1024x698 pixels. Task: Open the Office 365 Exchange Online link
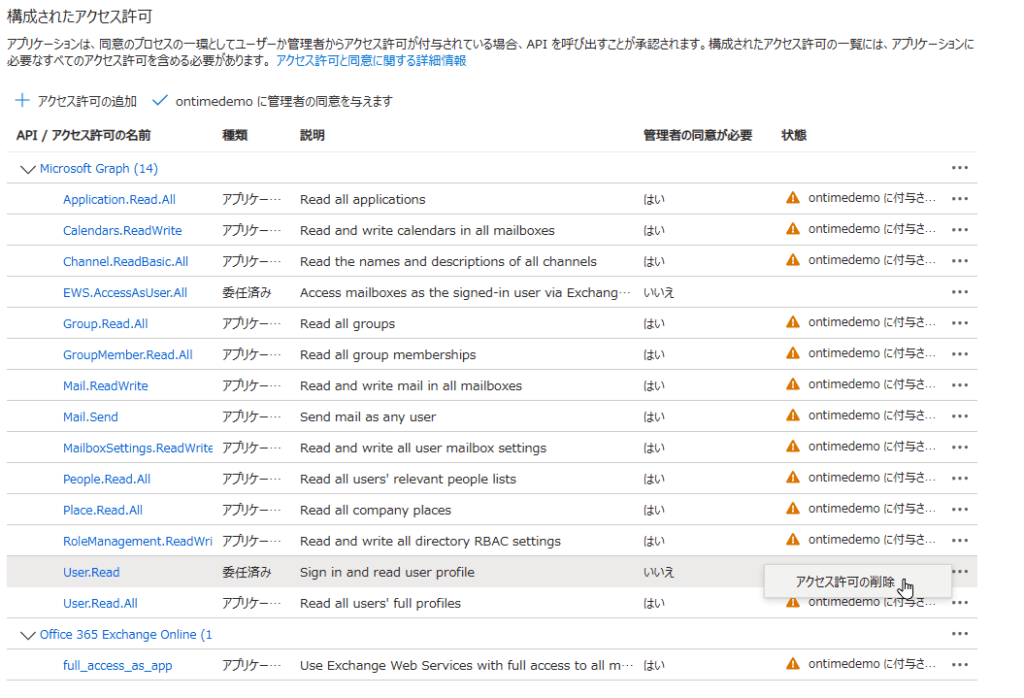[125, 635]
